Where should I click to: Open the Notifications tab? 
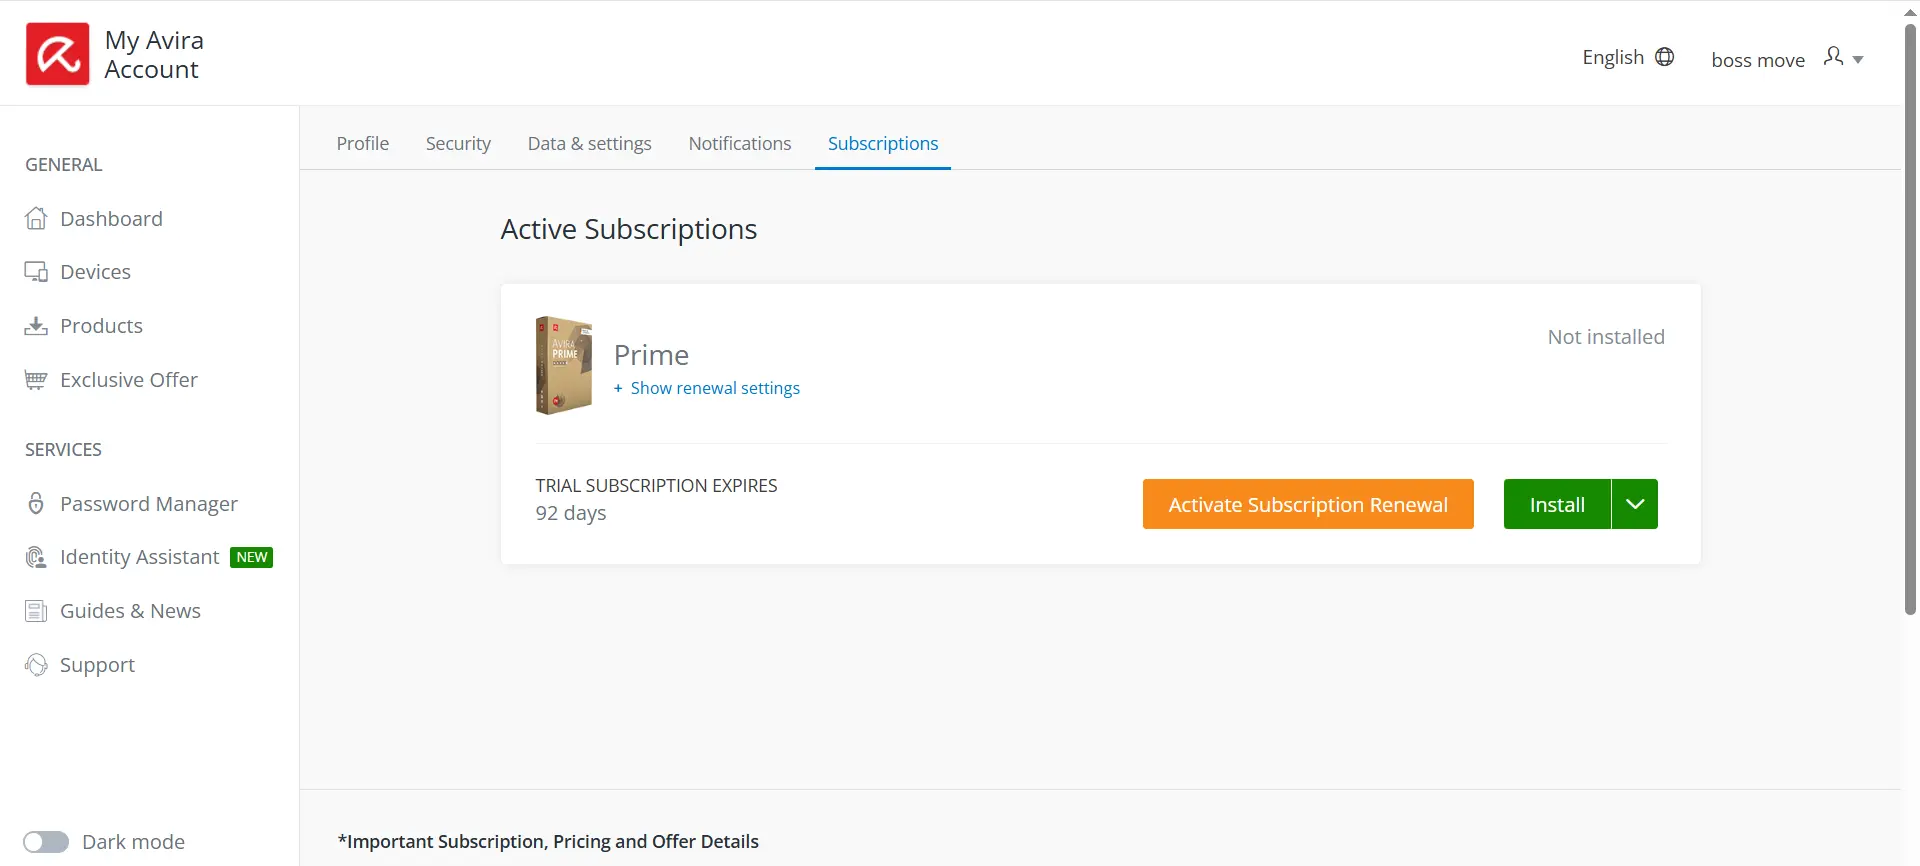[x=740, y=143]
